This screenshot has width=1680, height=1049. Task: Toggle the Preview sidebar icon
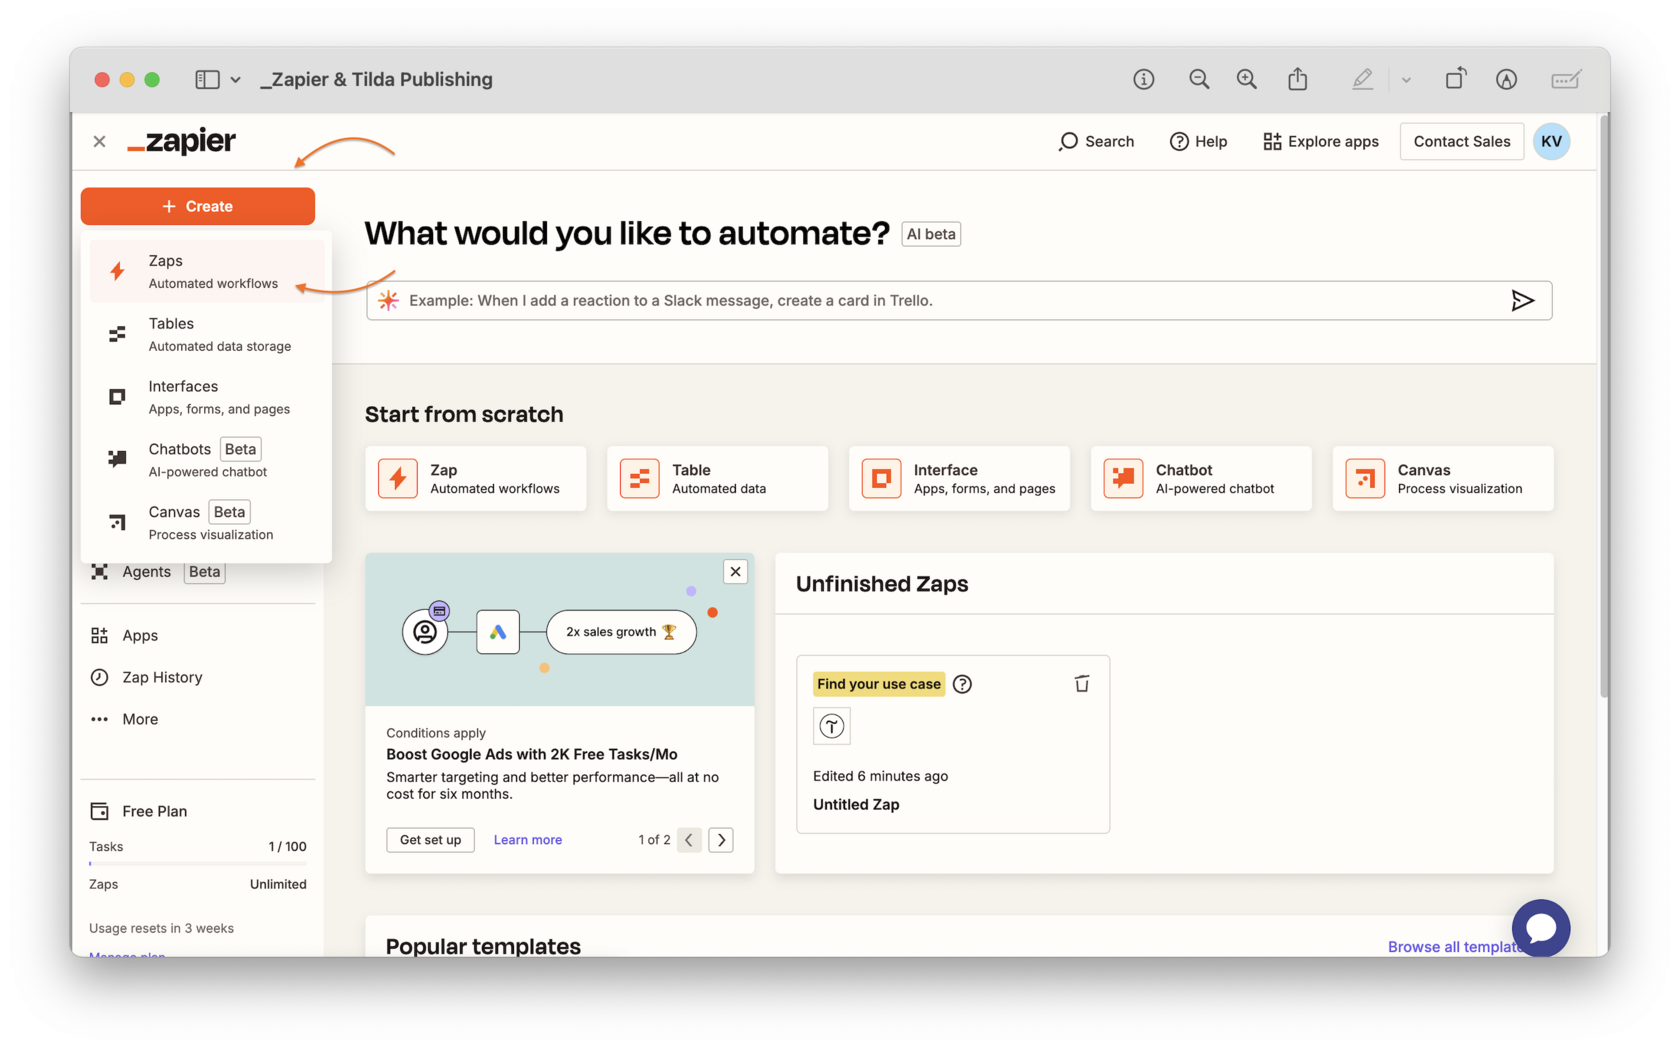click(x=207, y=79)
